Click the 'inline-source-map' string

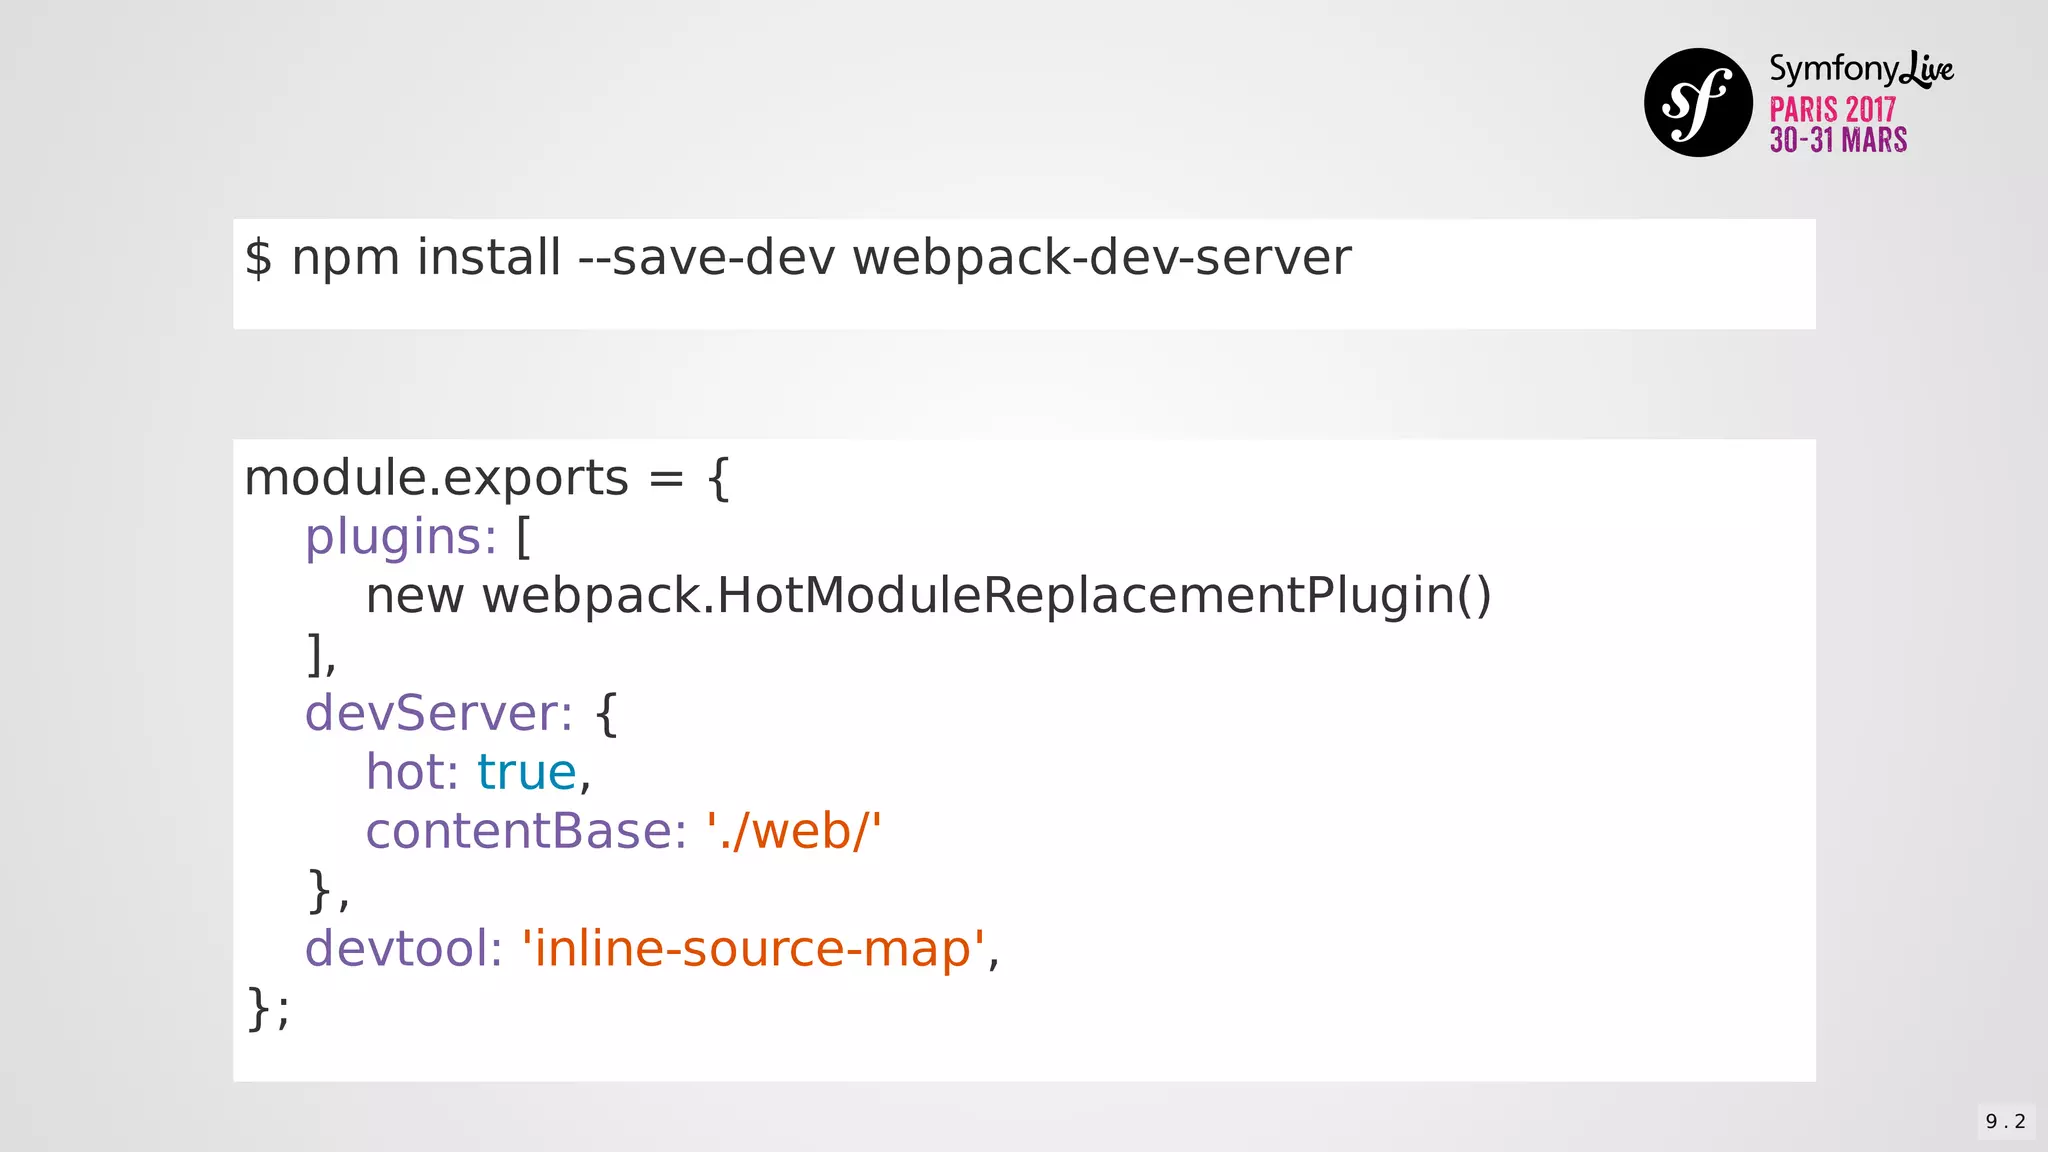tap(754, 948)
